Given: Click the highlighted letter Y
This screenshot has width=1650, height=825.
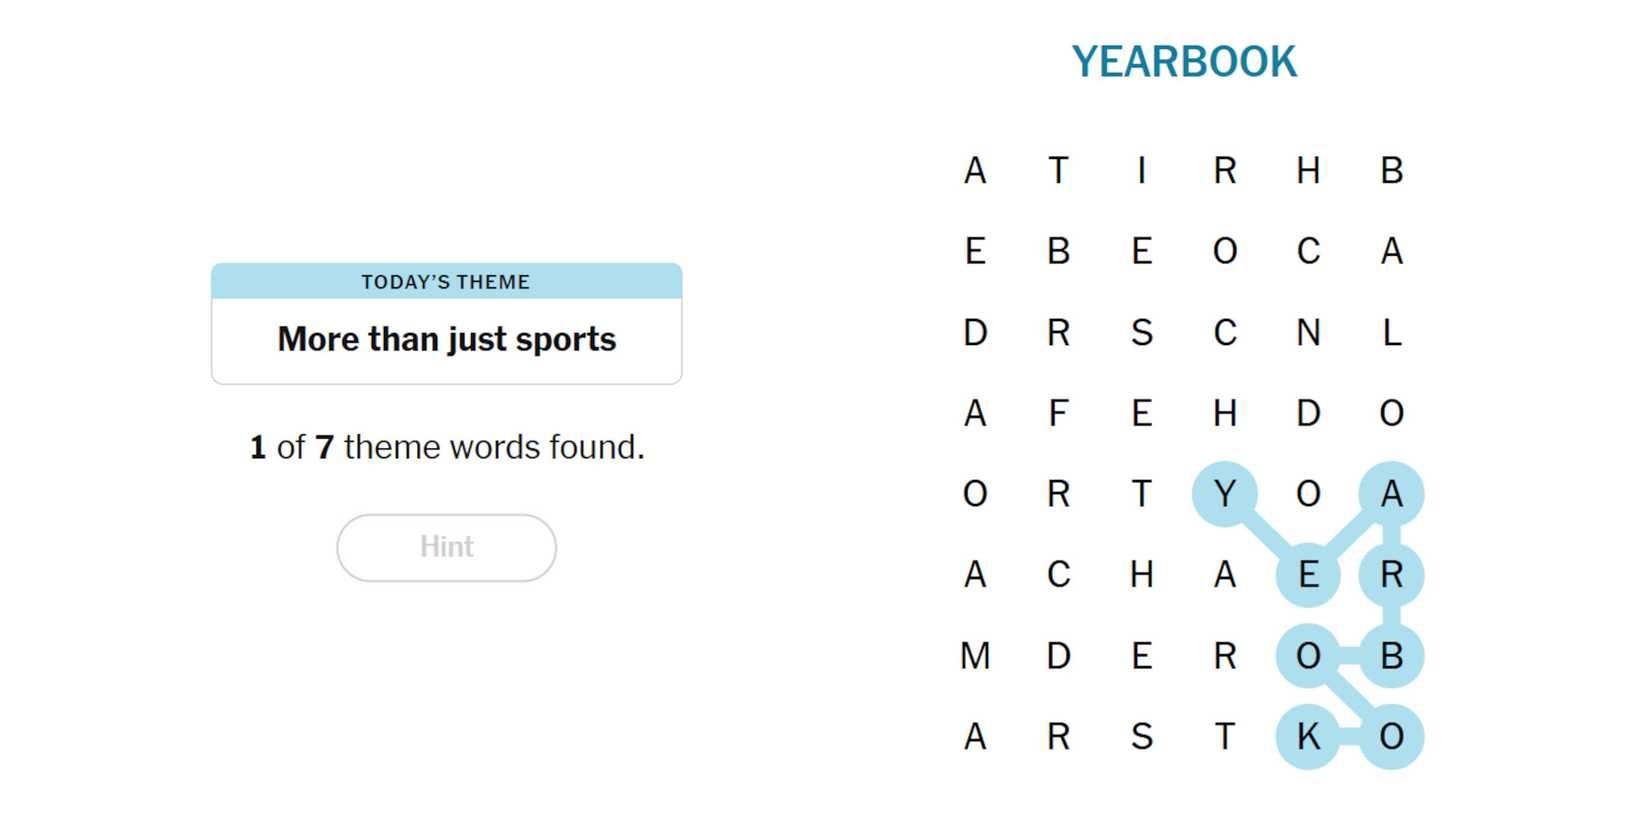Looking at the screenshot, I should (1225, 494).
